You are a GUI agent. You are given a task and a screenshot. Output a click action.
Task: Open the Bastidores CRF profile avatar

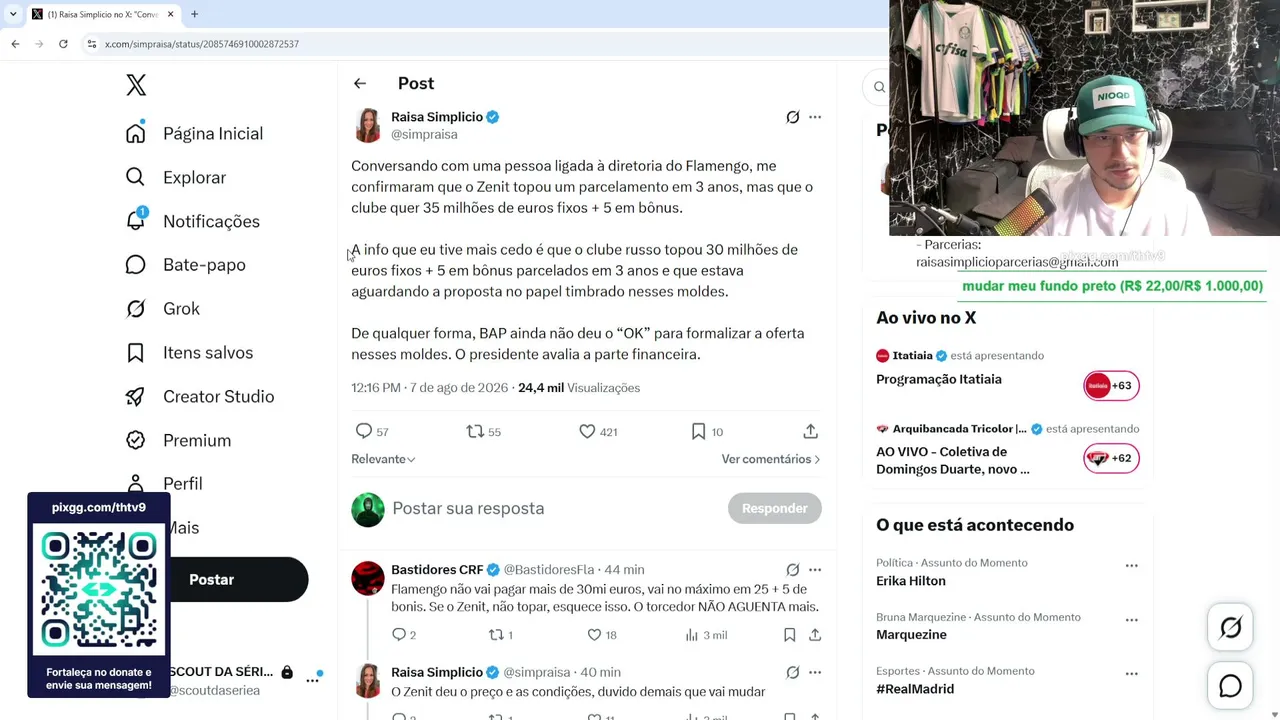click(368, 578)
